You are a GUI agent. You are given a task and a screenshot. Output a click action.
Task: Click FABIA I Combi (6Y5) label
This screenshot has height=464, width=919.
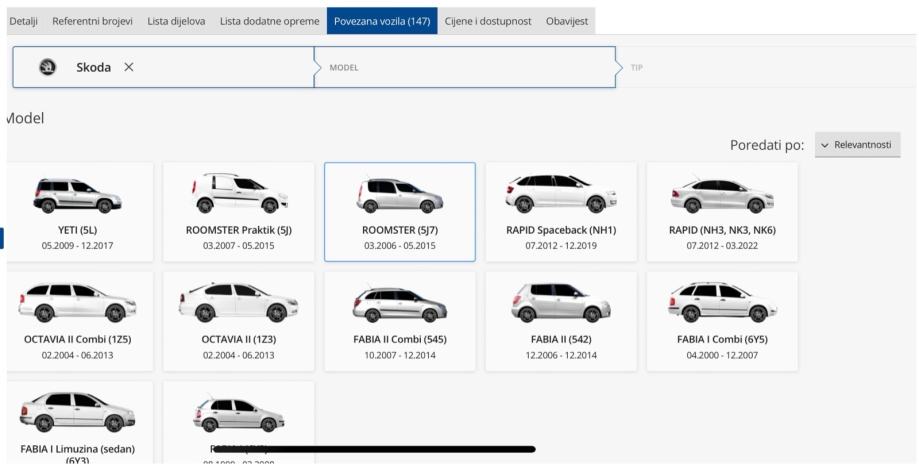[722, 339]
